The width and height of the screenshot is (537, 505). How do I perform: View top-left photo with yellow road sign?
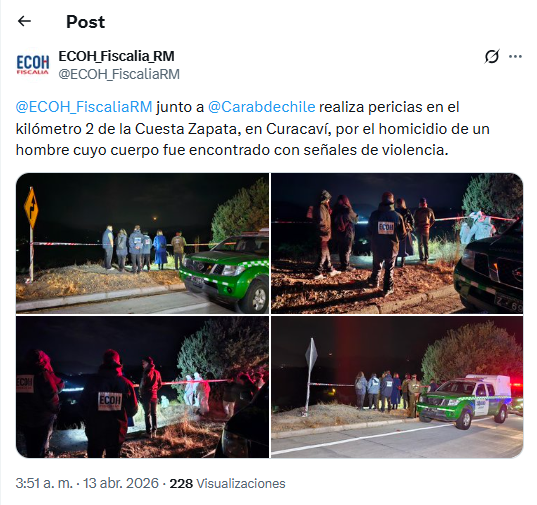pyautogui.click(x=142, y=243)
